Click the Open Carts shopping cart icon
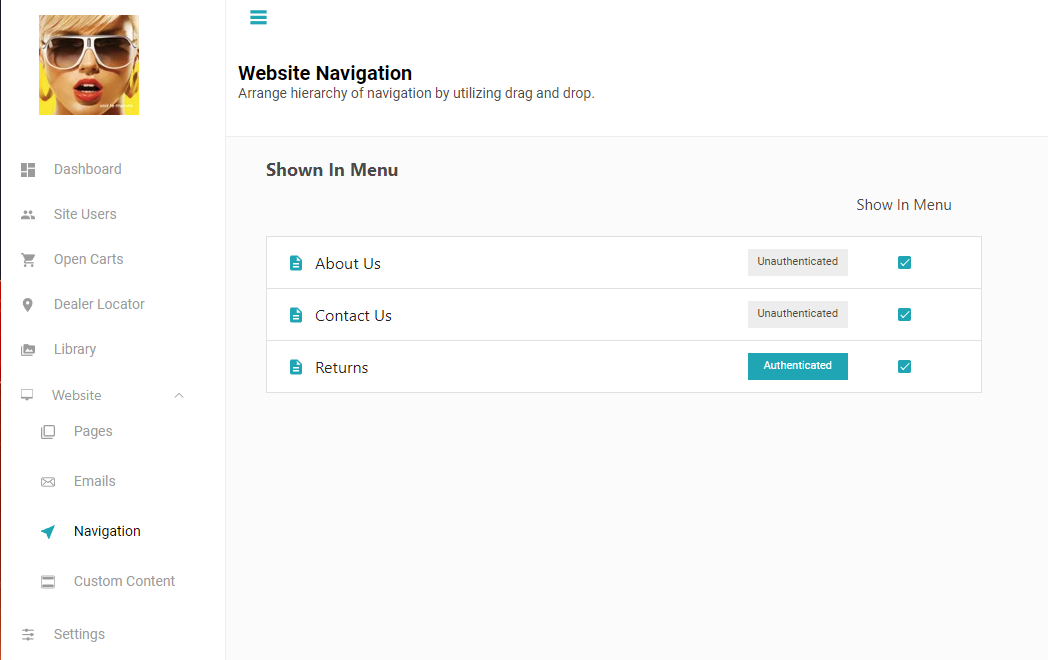The width and height of the screenshot is (1048, 660). [28, 259]
